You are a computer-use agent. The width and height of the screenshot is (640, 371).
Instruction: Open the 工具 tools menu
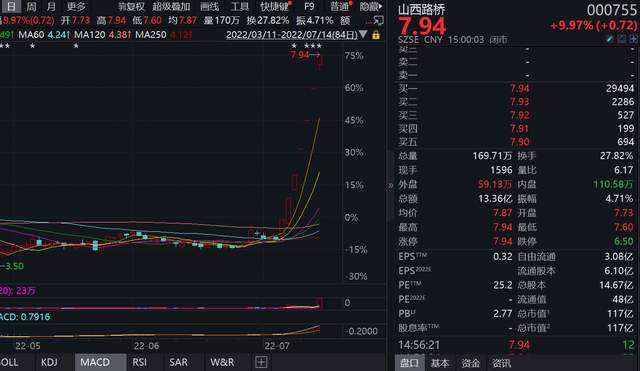240,7
